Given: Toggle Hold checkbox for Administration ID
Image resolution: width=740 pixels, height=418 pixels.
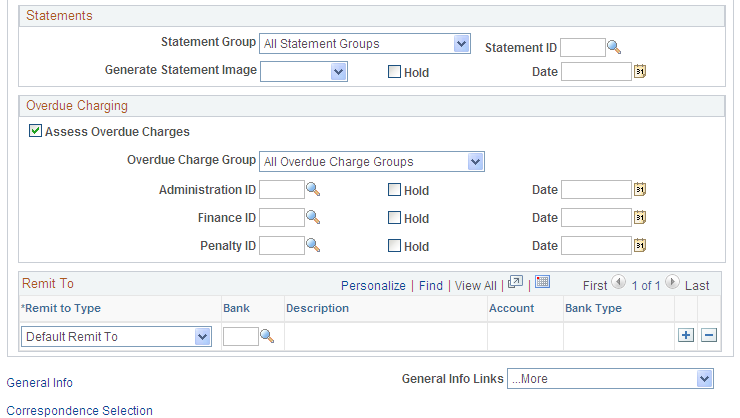Looking at the screenshot, I should [394, 190].
